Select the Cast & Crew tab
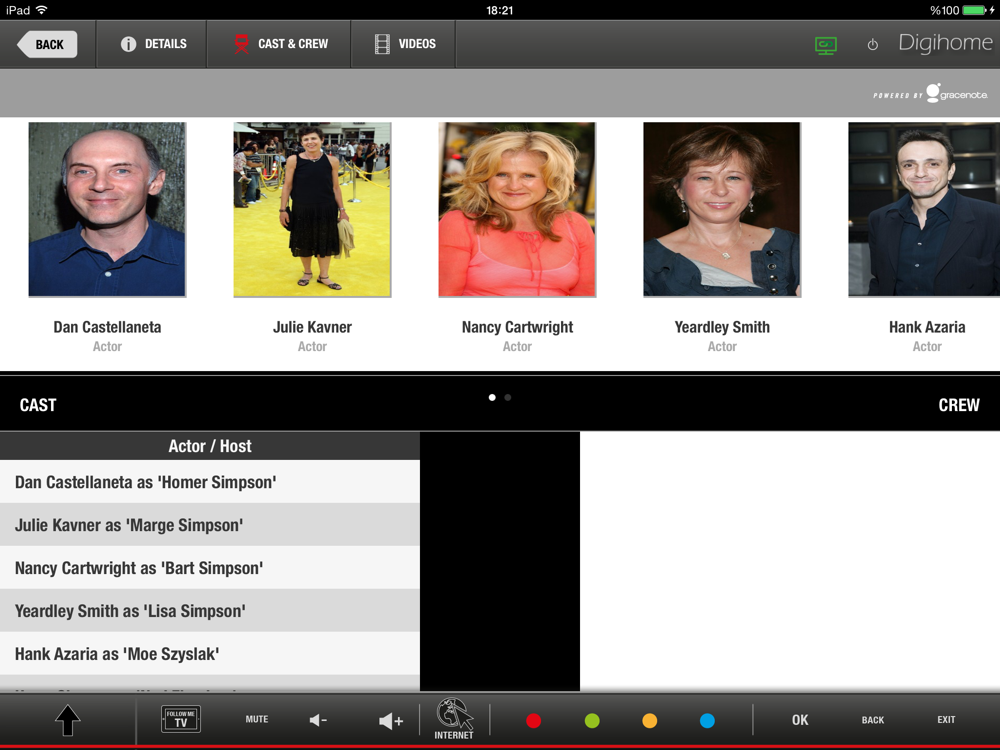Image resolution: width=1000 pixels, height=750 pixels. pyautogui.click(x=280, y=44)
